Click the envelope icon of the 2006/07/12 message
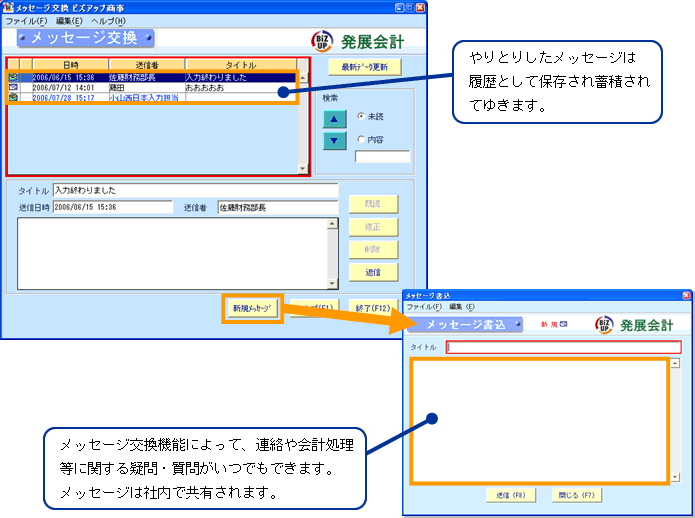Viewport: 695px width, 518px height. coord(13,88)
